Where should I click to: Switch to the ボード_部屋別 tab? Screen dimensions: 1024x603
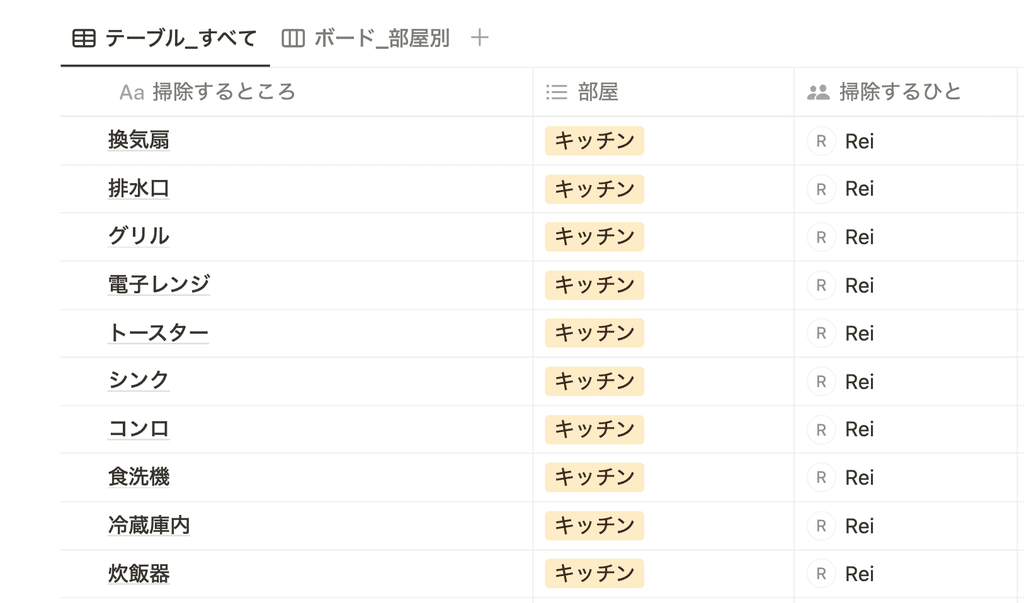(x=366, y=39)
